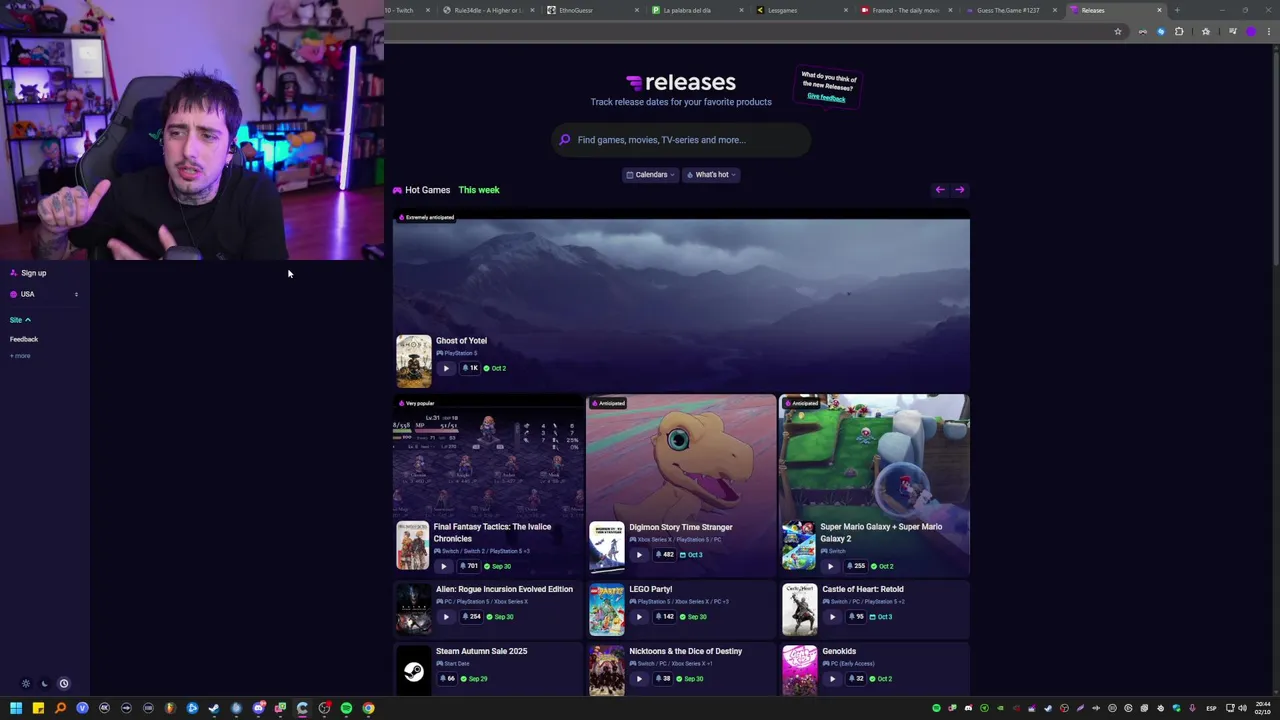Open Steam from the taskbar
This screenshot has height=720, width=1280.
point(214,708)
